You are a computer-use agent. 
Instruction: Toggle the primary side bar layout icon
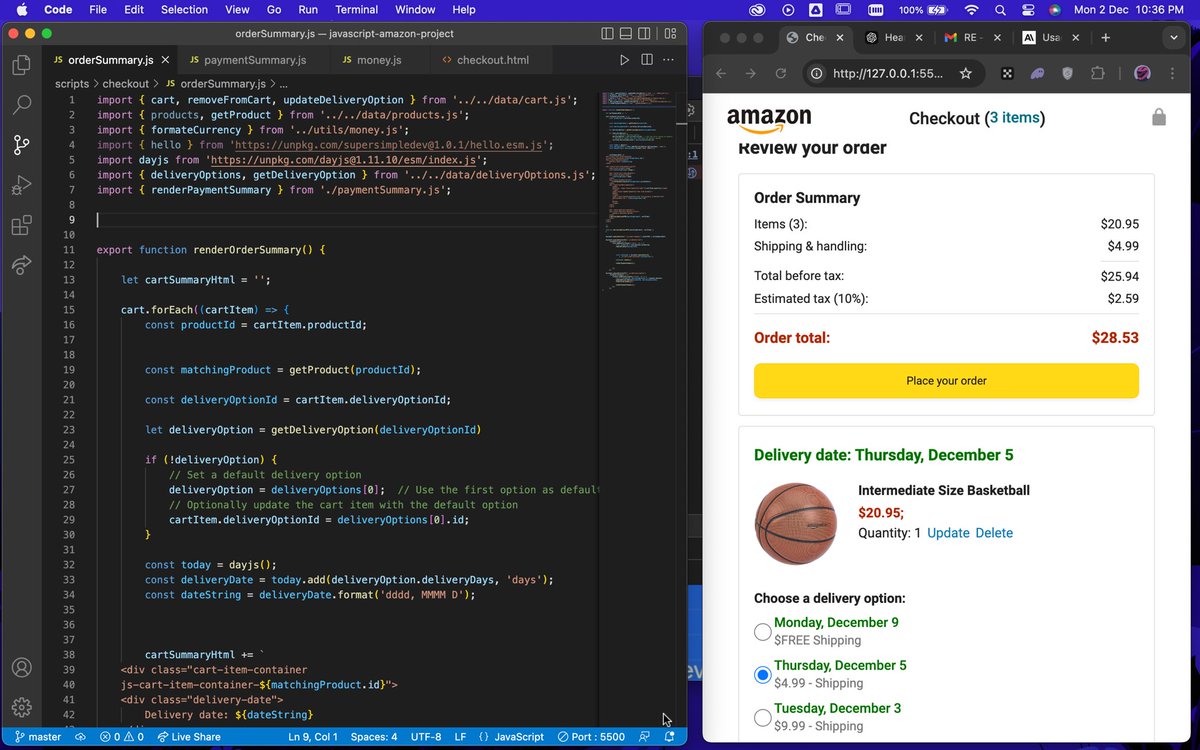tap(607, 33)
